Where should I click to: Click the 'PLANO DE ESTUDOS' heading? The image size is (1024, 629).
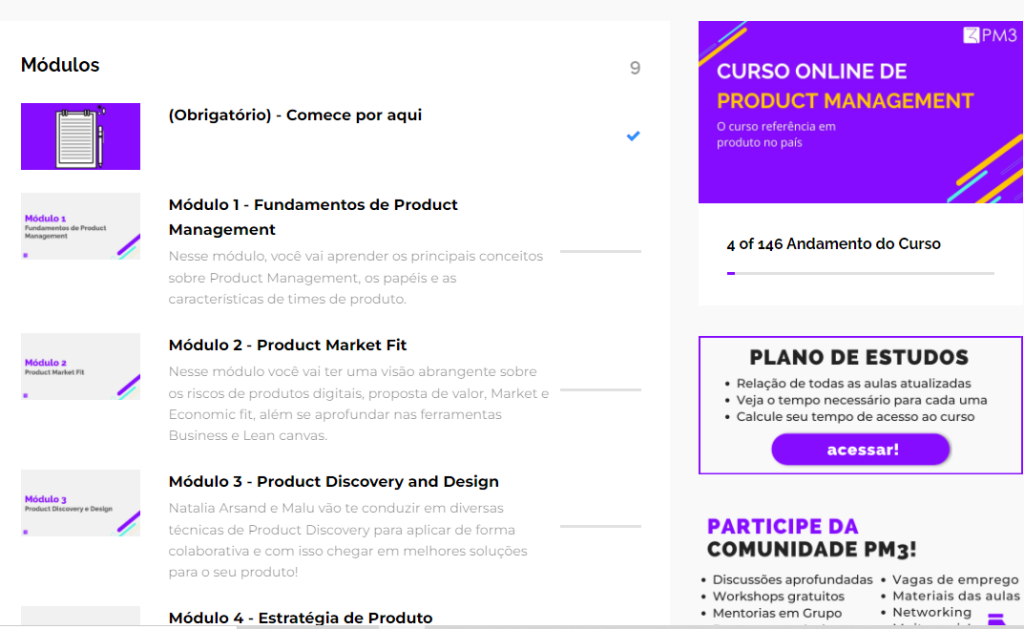tap(859, 357)
